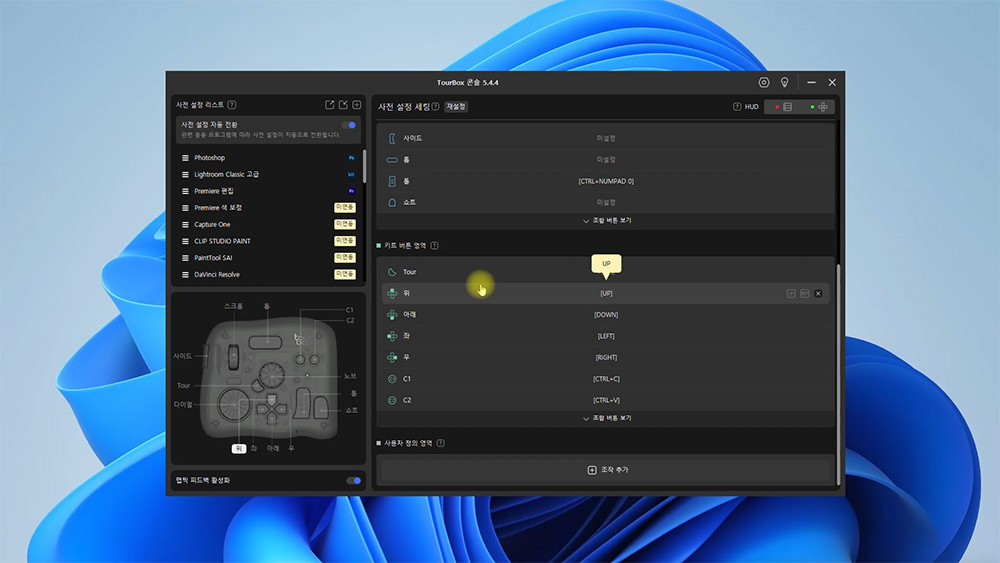This screenshot has width=1000, height=563.
Task: Click the Pr badge of Premiere 편집 preset
Action: pyautogui.click(x=351, y=191)
